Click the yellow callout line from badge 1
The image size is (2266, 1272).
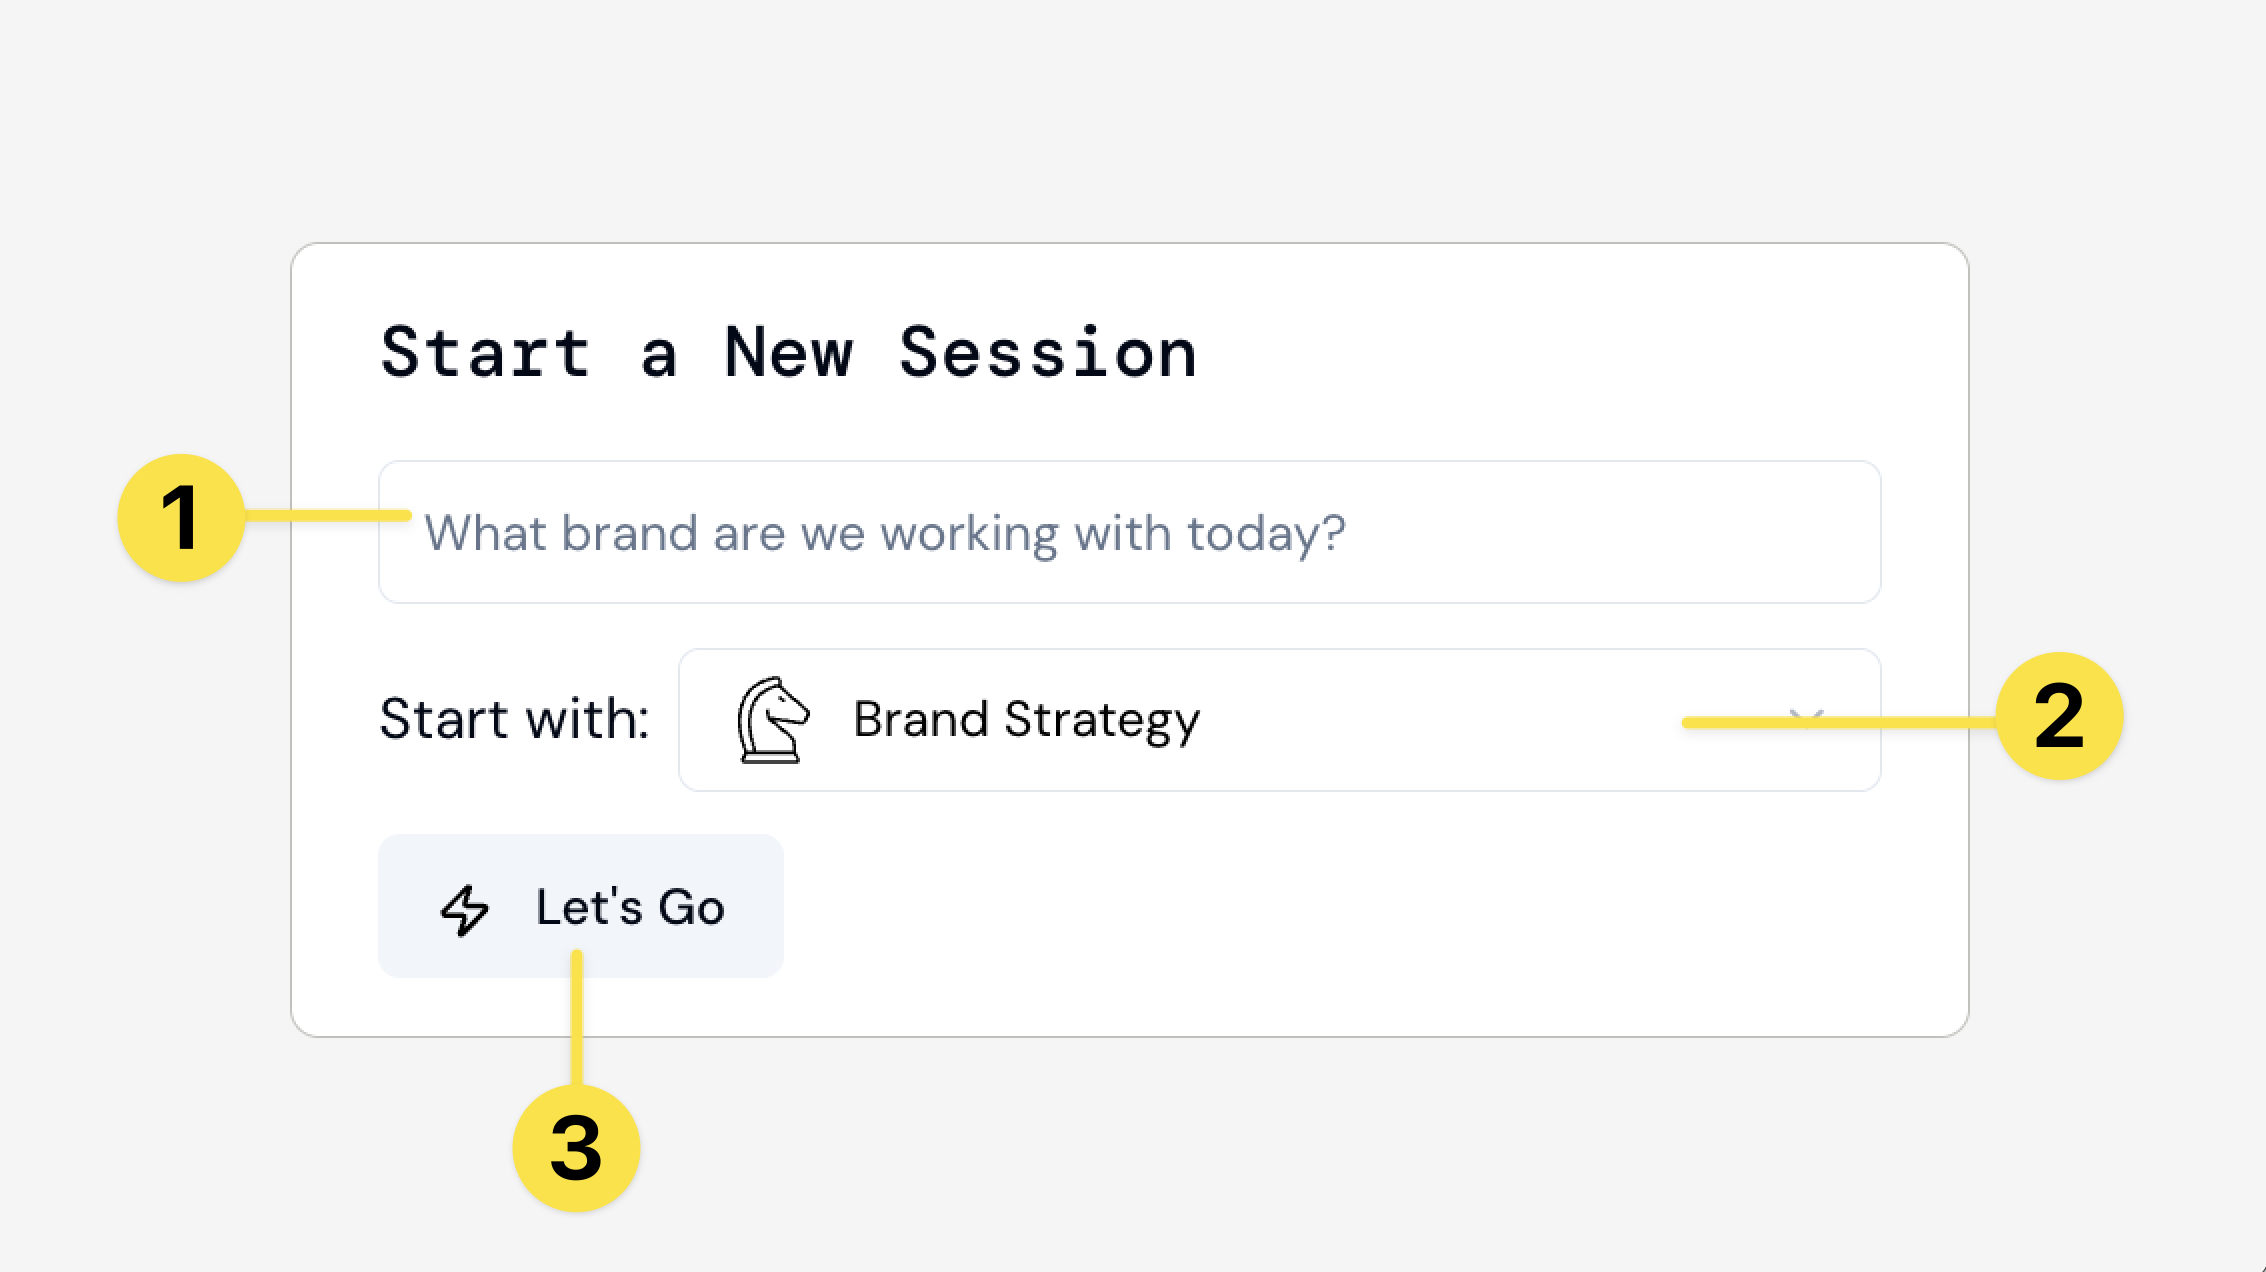tap(325, 515)
